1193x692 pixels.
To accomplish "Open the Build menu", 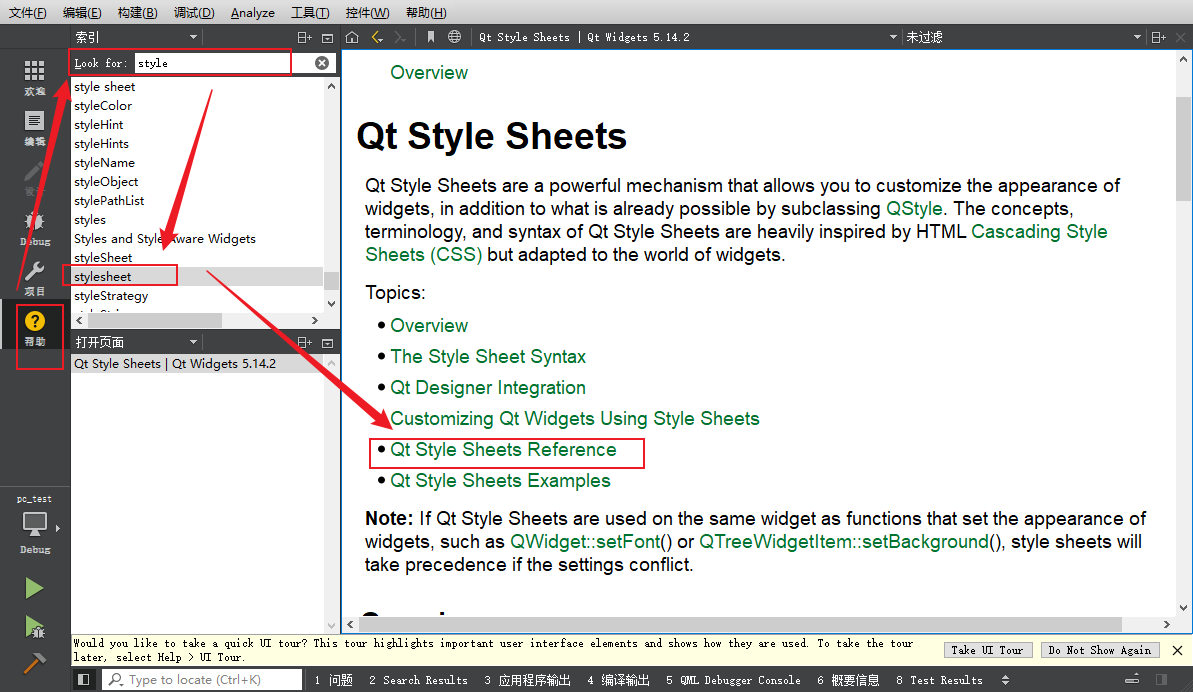I will [x=138, y=12].
